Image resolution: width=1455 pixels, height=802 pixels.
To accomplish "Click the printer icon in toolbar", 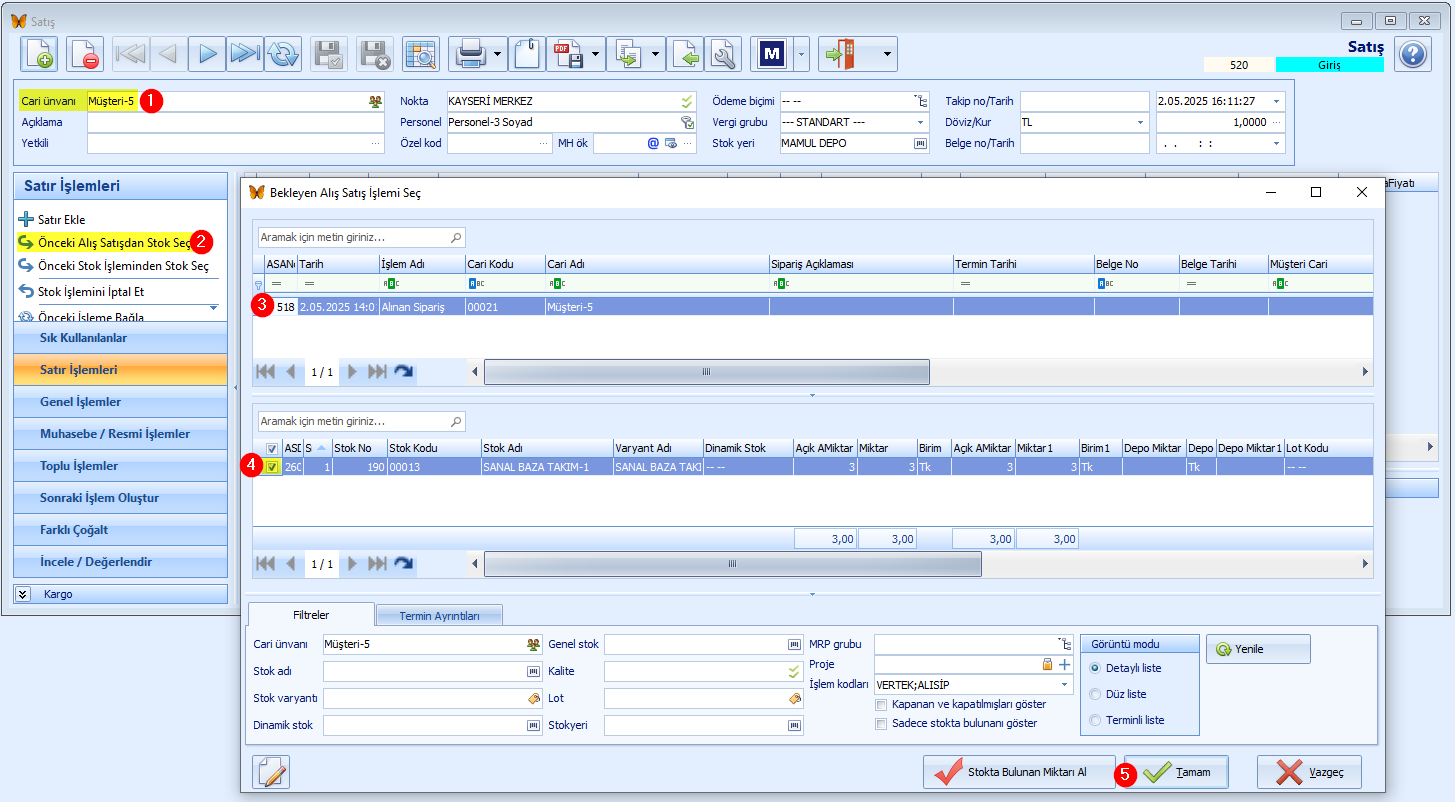I will [469, 54].
